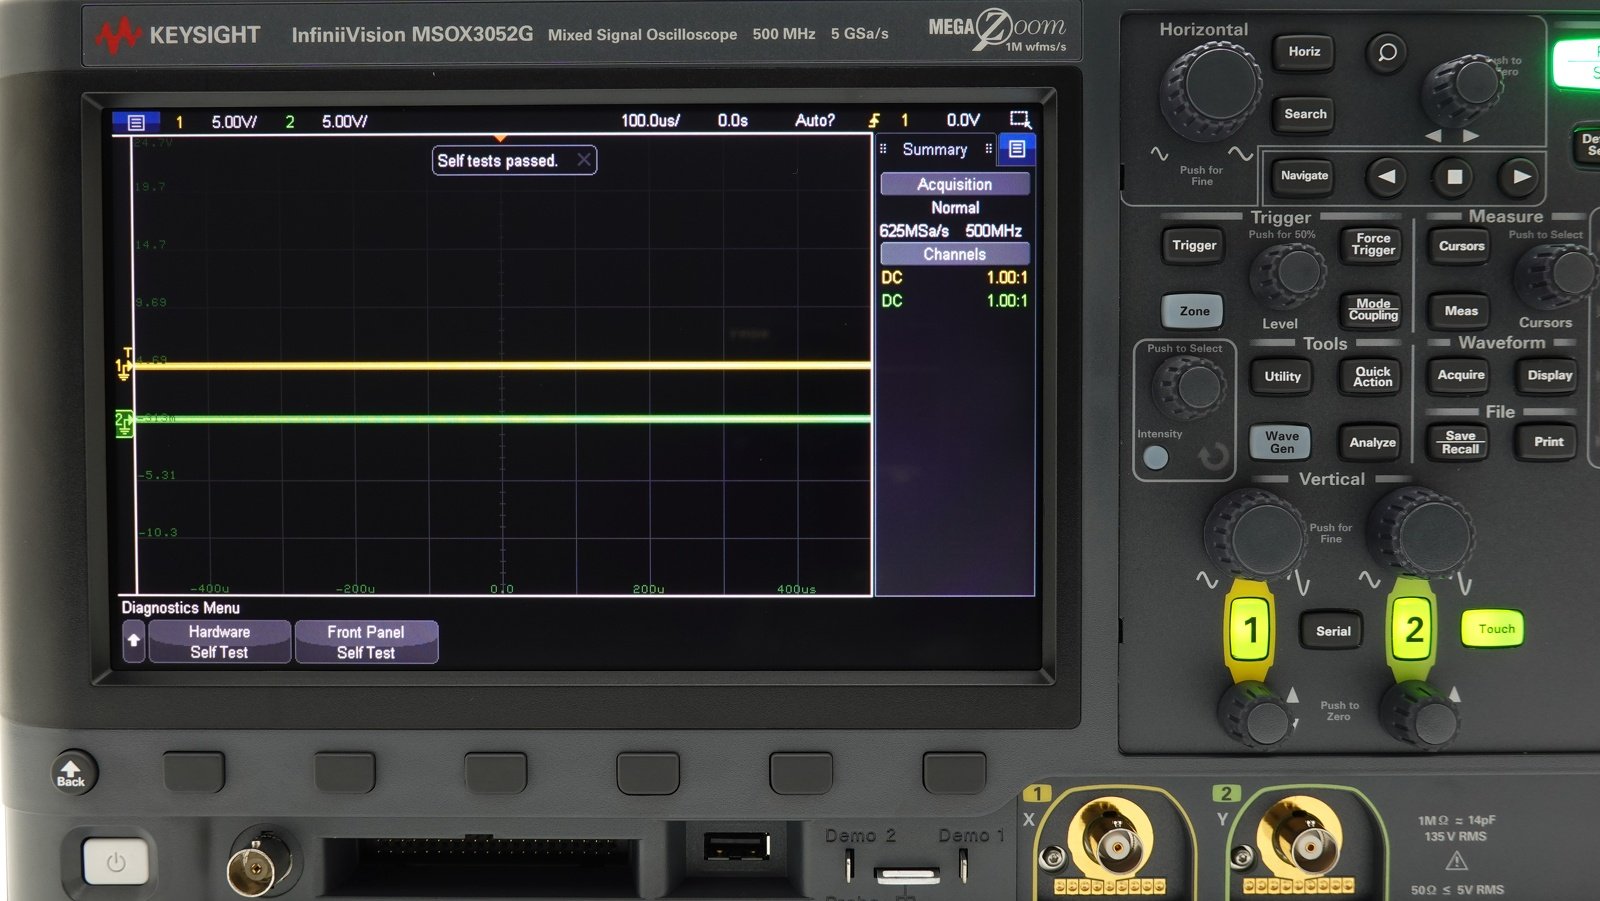Open channel 2 5.00V/ scale setting
Screen dimensions: 1600x901
point(344,121)
